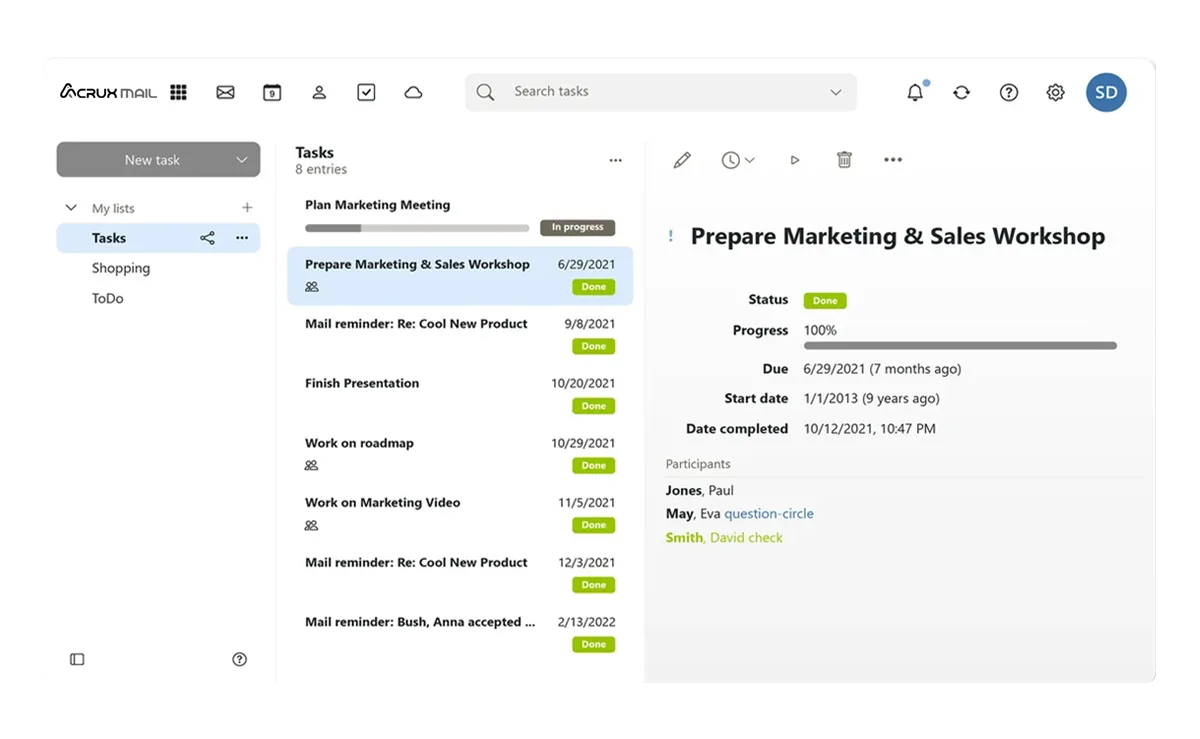1200x739 pixels.
Task: Open the Contacts person icon
Action: point(319,92)
